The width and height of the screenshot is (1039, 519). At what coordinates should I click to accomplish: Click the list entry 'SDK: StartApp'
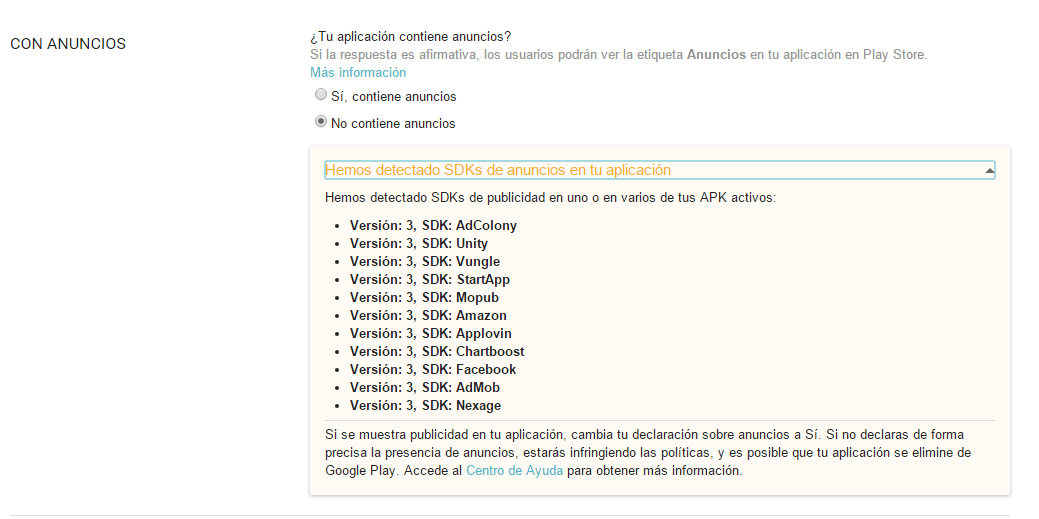point(430,279)
